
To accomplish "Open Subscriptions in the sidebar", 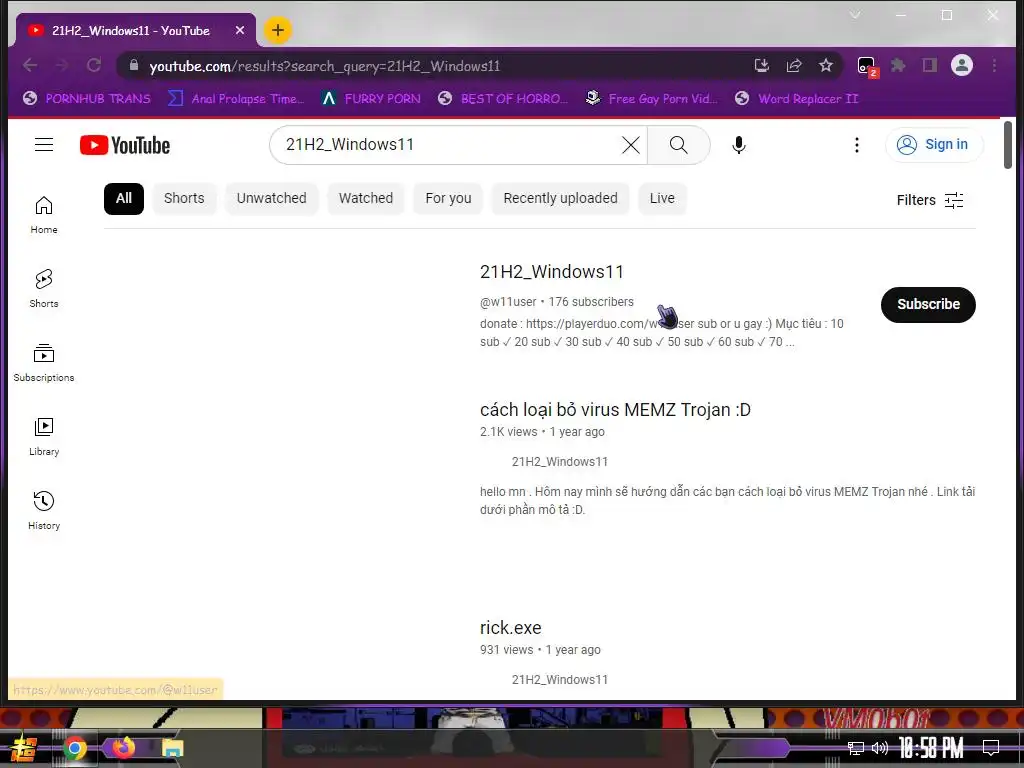I will 44,363.
